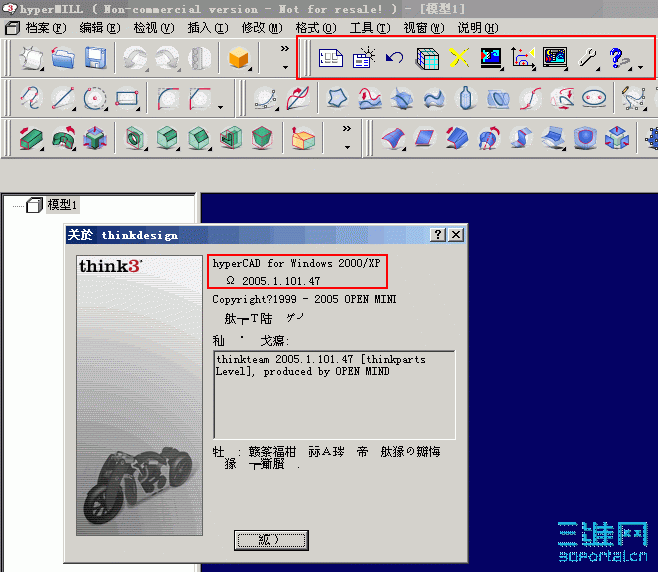This screenshot has height=572, width=658.
Task: Click the green linear extrude solid icon
Action: 31,138
